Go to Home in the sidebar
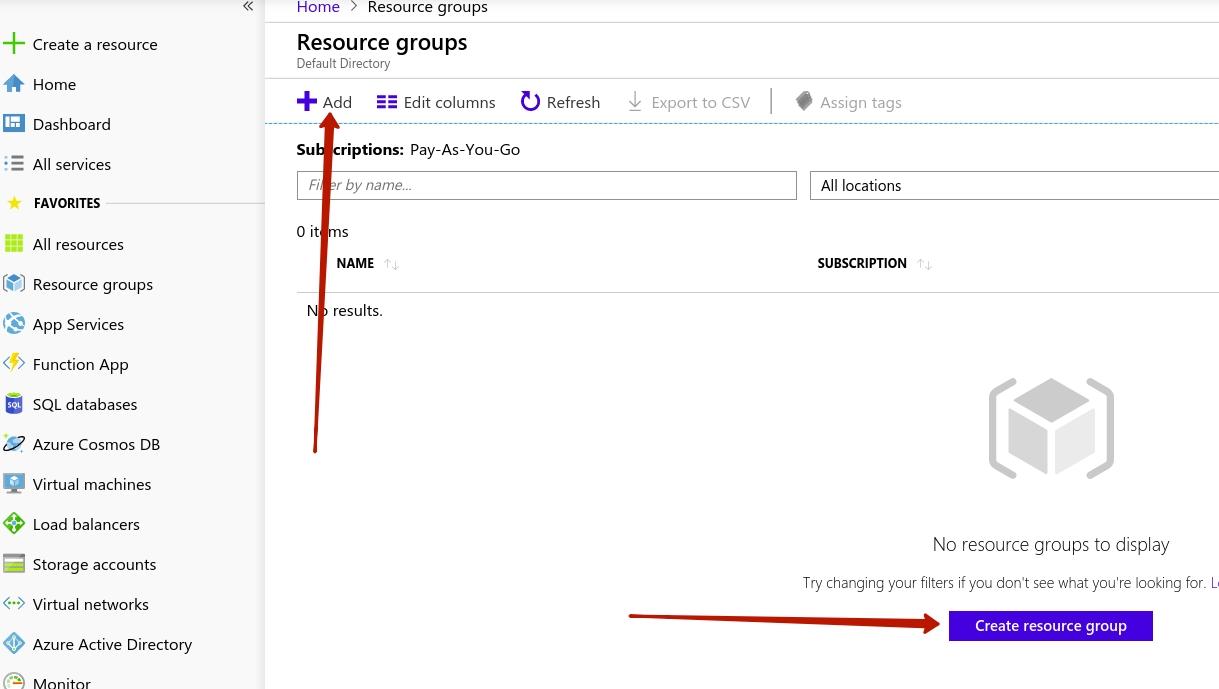The height and width of the screenshot is (689, 1219). (54, 84)
